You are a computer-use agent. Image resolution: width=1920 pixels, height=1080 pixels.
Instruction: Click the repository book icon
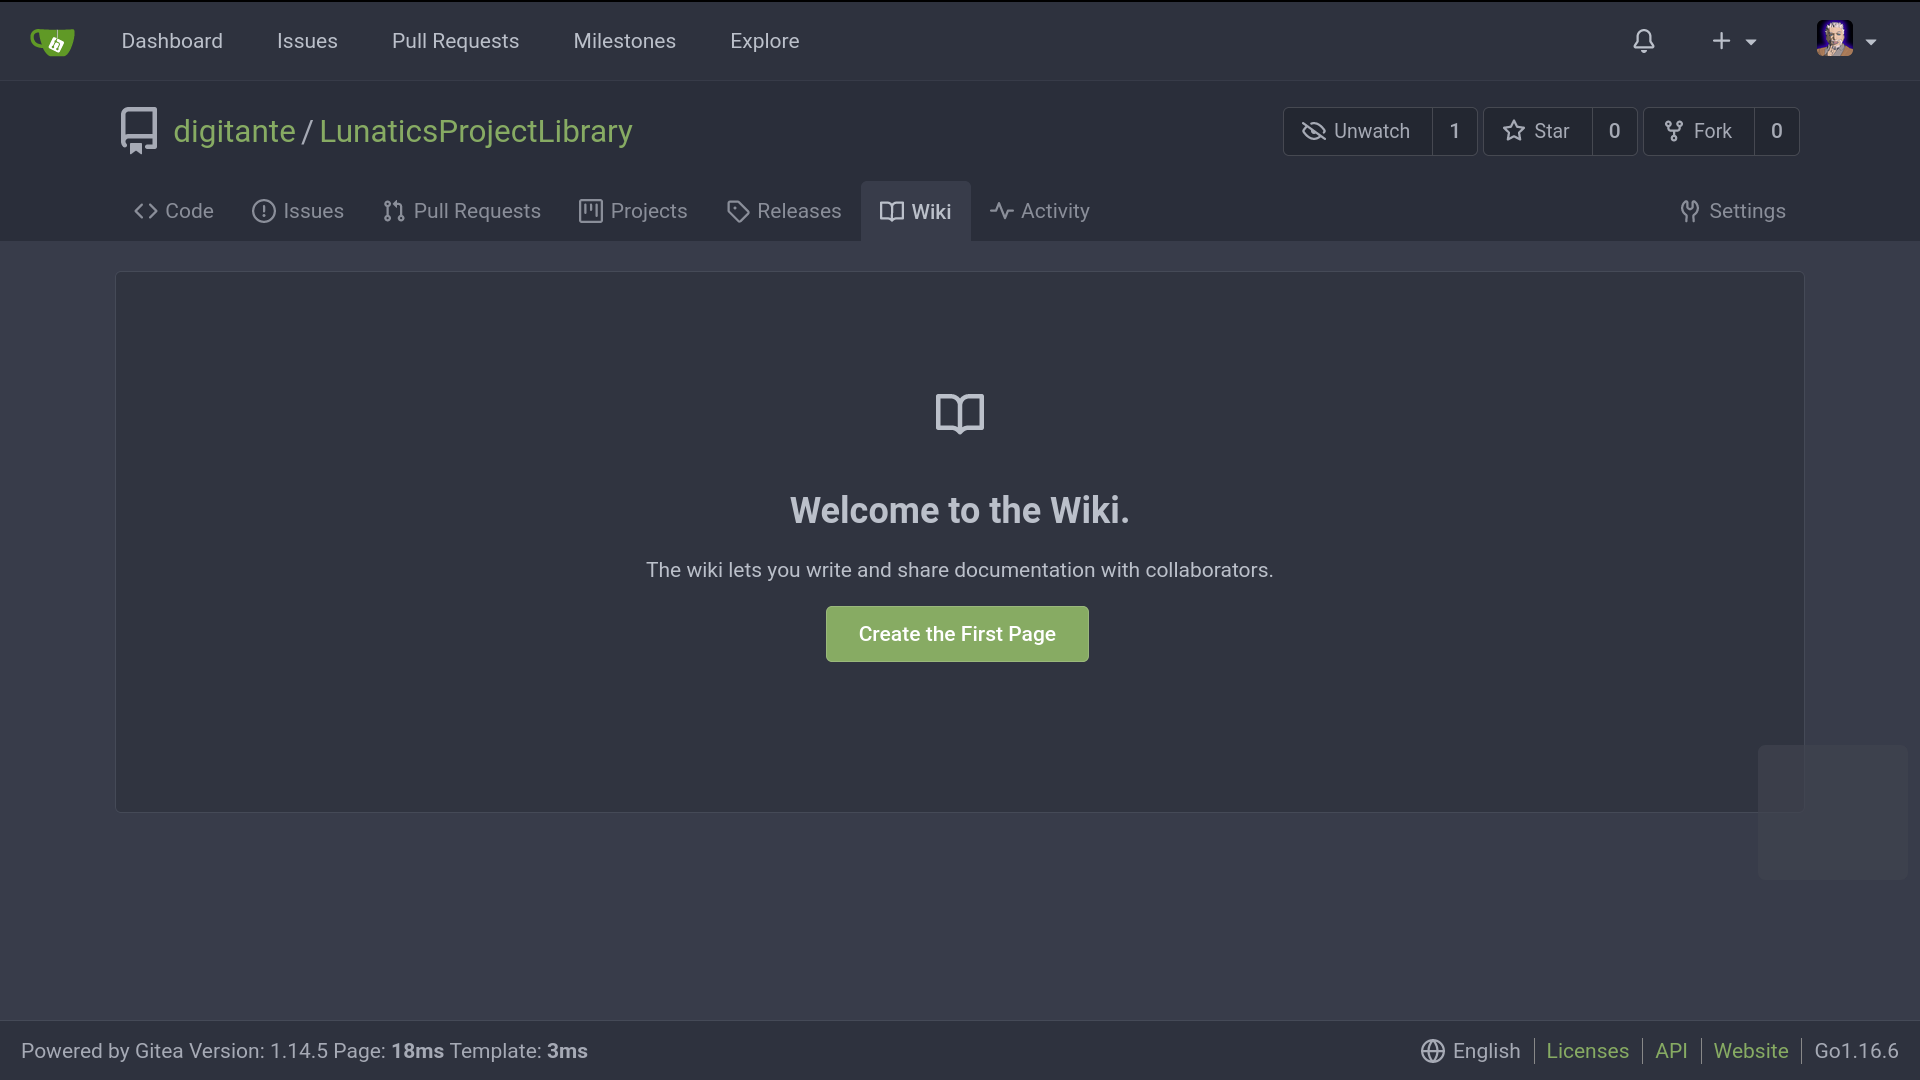pyautogui.click(x=139, y=131)
